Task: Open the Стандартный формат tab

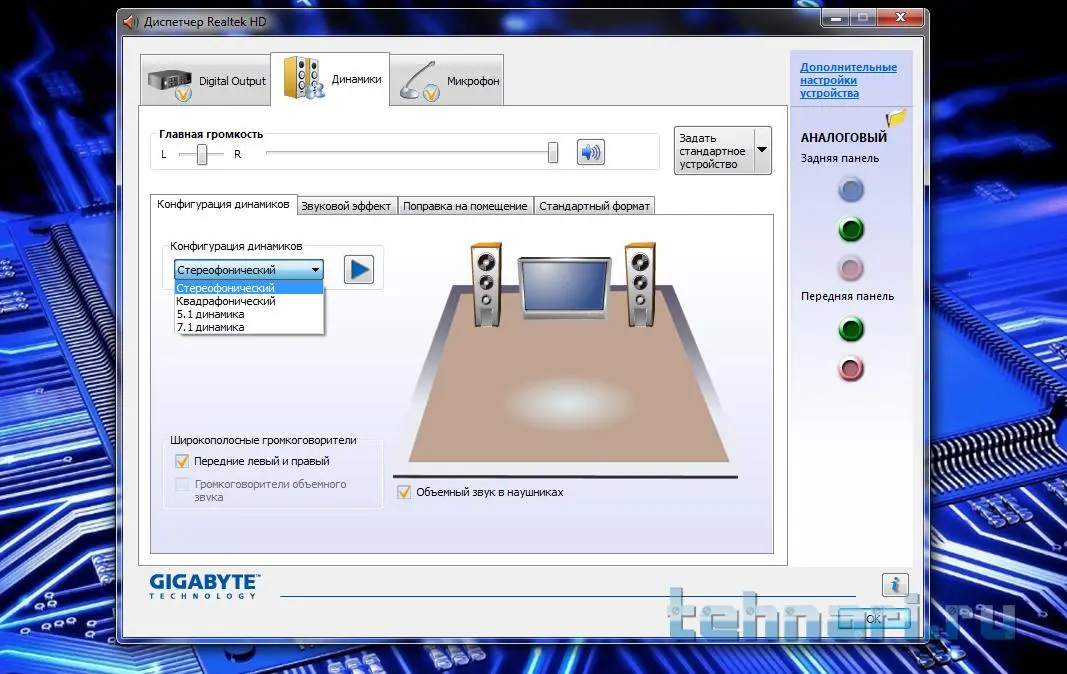Action: [594, 206]
